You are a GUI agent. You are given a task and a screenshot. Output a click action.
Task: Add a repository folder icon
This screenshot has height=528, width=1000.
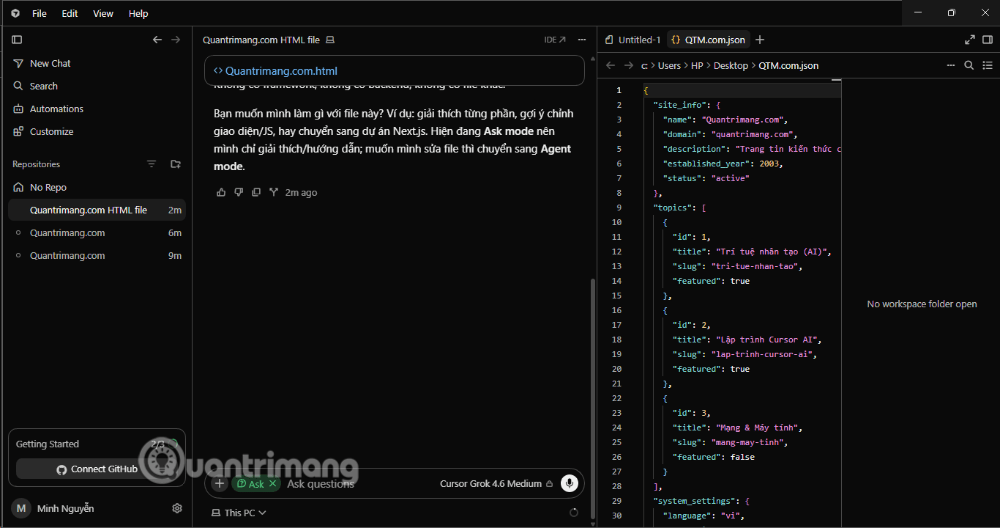(175, 164)
